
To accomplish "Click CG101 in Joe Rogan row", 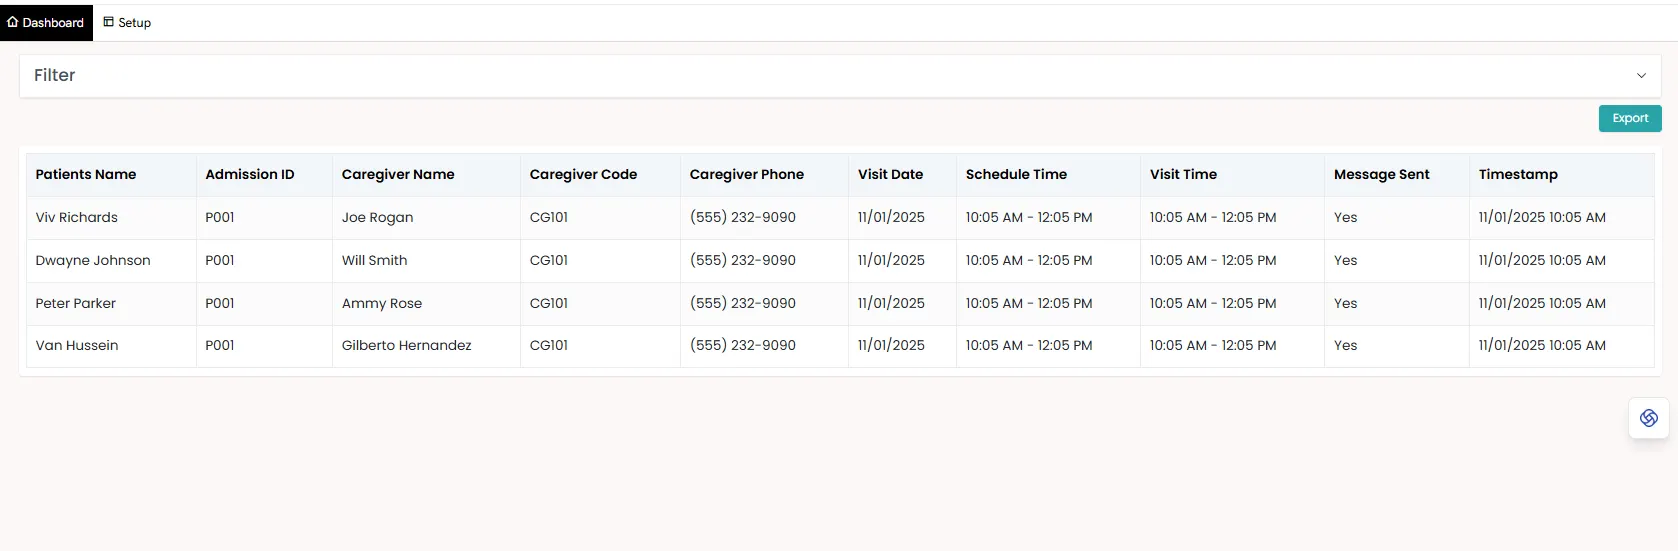I will 549,217.
